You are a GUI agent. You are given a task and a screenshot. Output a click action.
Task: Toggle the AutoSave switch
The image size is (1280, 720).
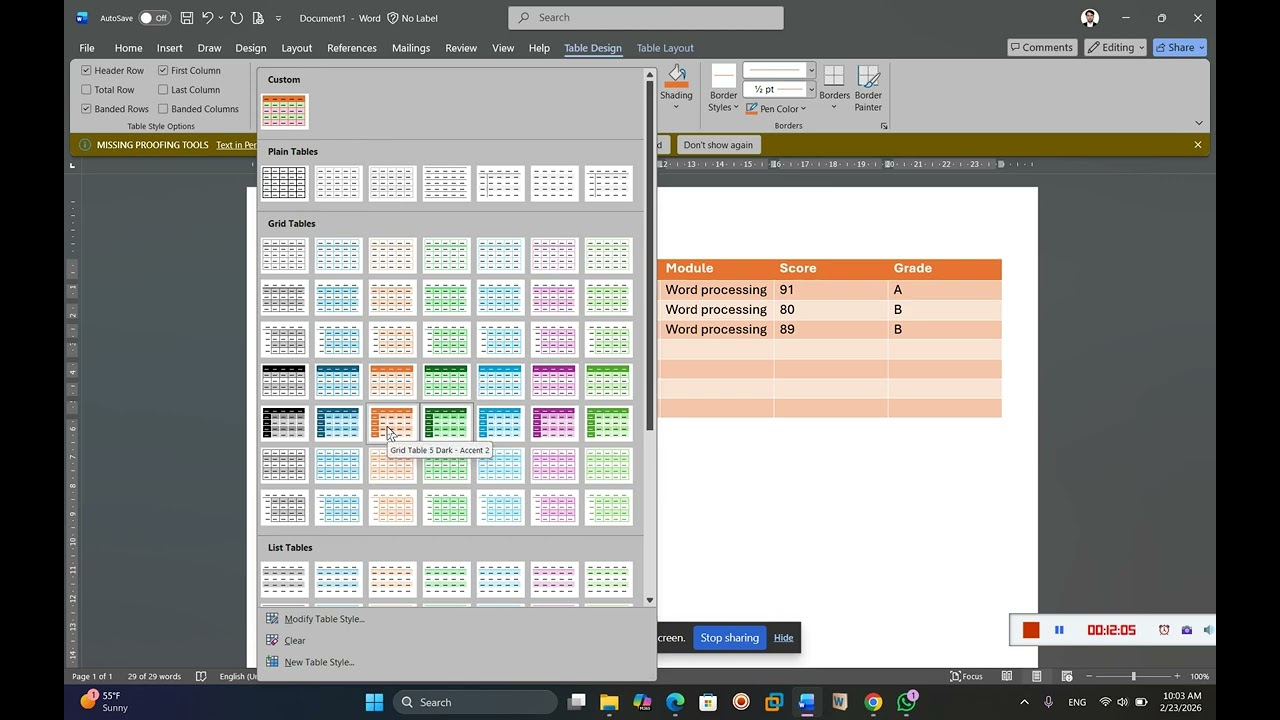tap(154, 18)
